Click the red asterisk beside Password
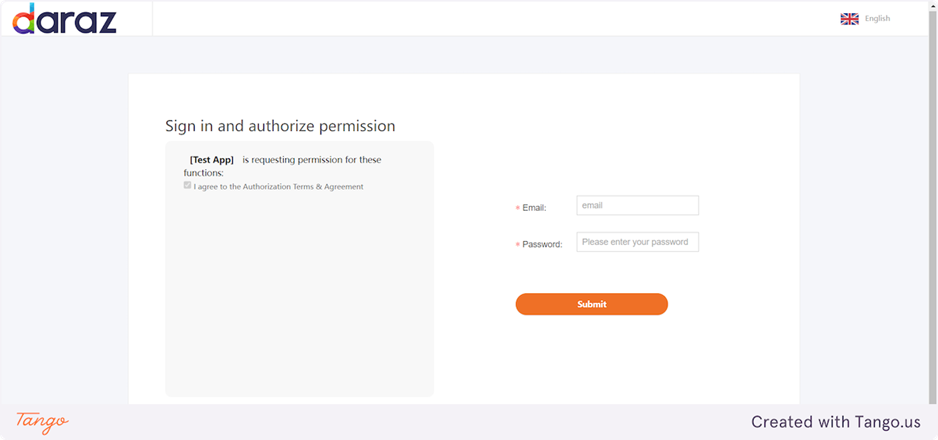 pyautogui.click(x=518, y=245)
